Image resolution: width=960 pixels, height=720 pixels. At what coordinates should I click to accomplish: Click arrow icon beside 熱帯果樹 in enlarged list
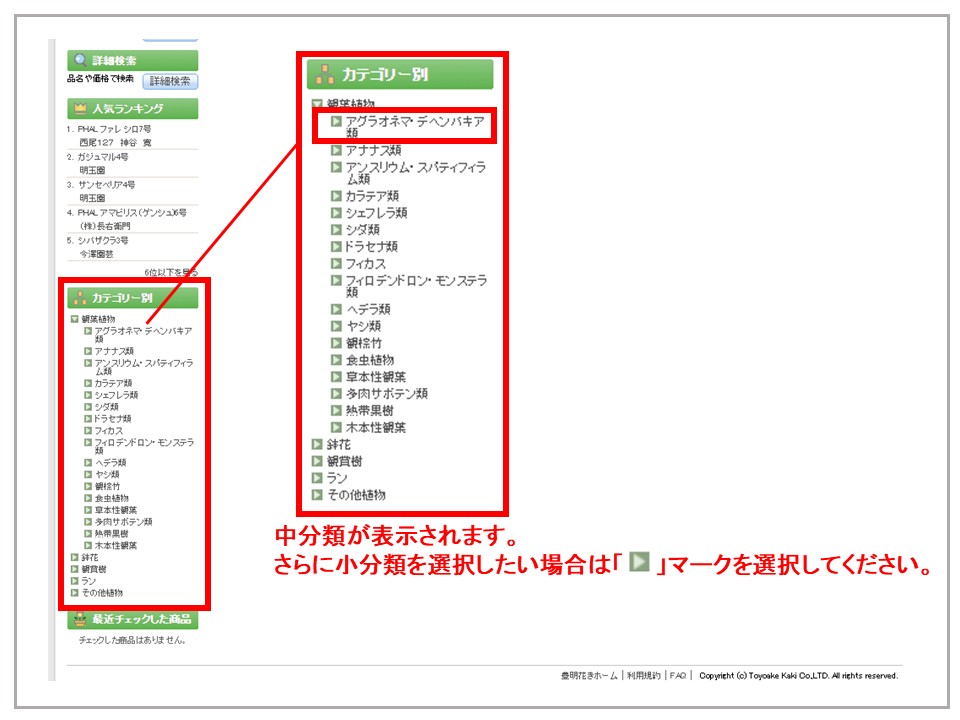[337, 410]
